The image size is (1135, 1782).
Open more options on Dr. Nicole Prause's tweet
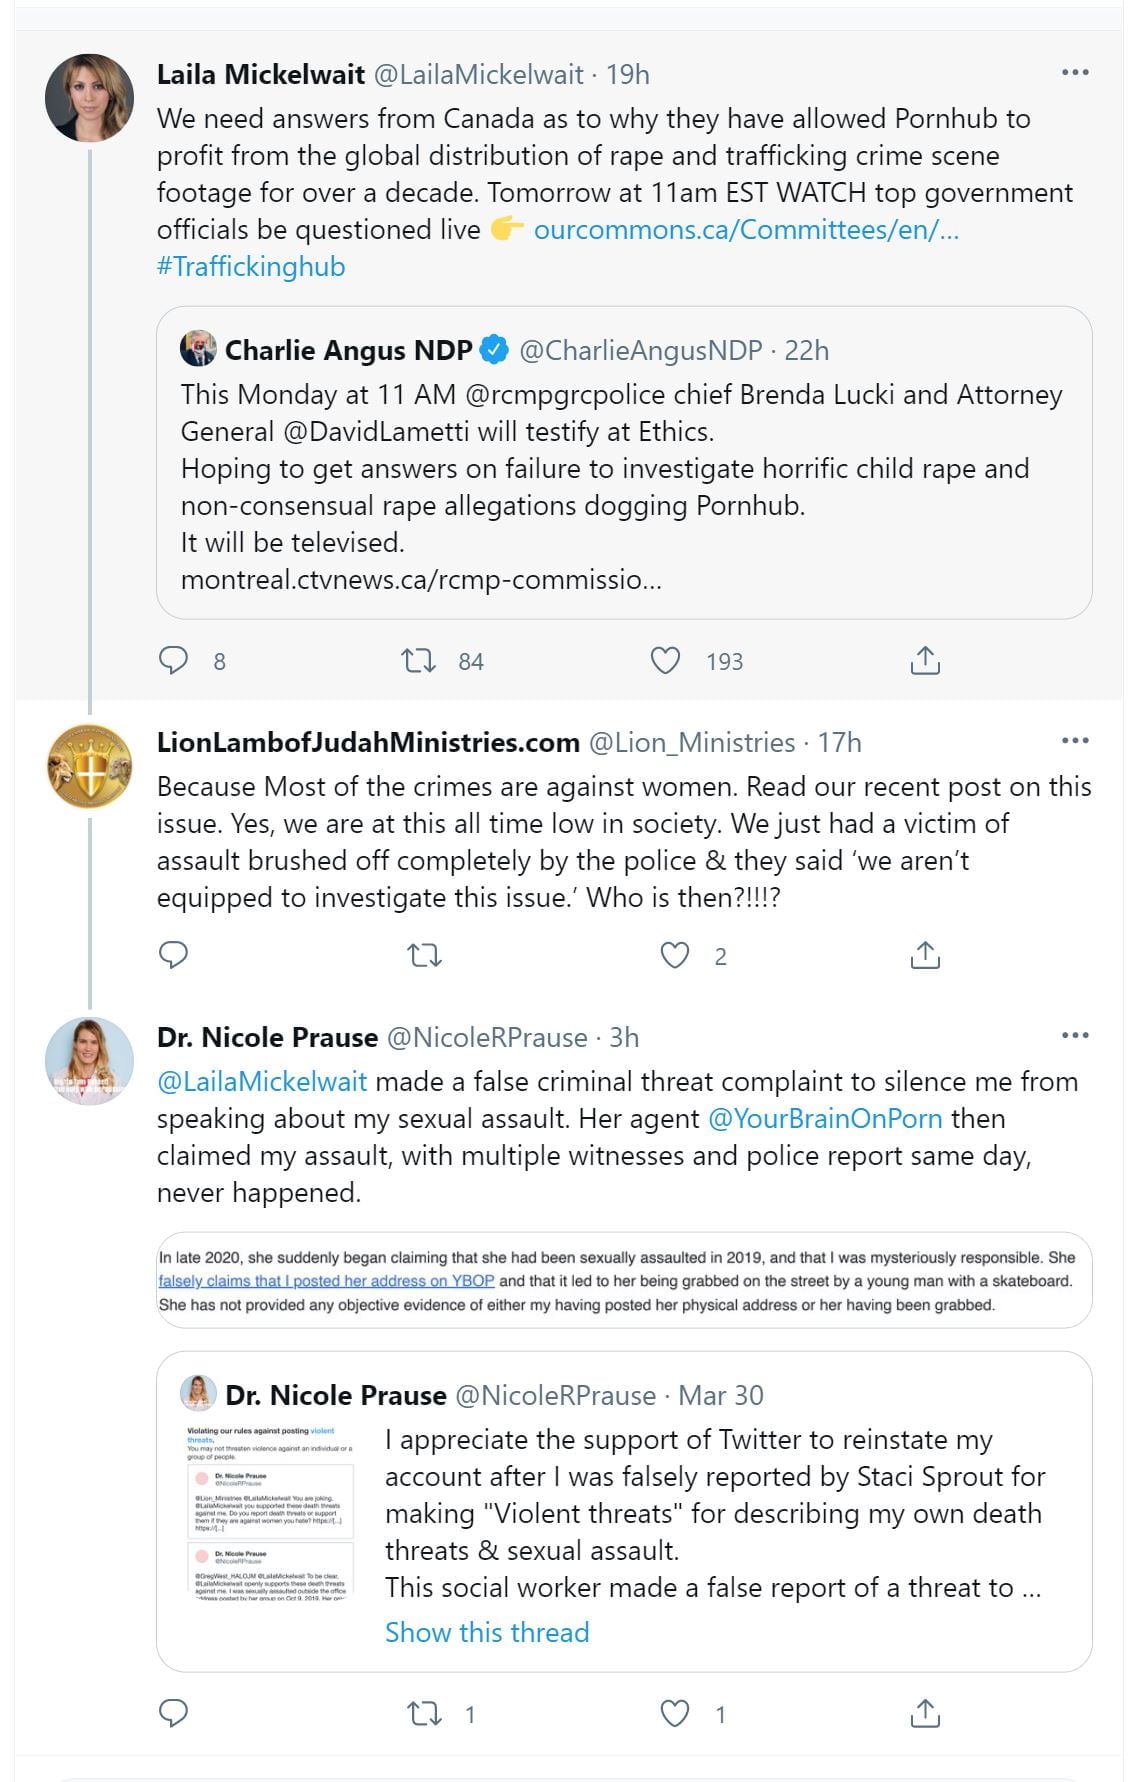tap(1075, 1036)
